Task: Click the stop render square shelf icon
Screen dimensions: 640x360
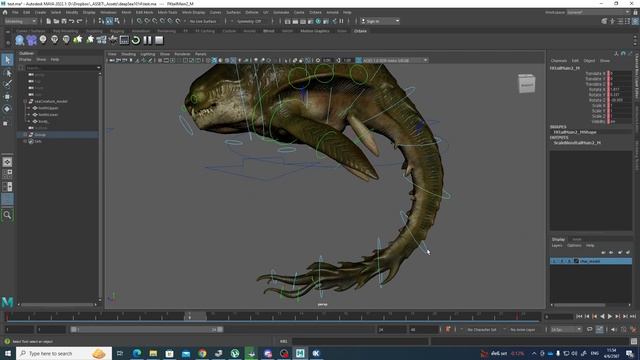Action: pyautogui.click(x=159, y=40)
